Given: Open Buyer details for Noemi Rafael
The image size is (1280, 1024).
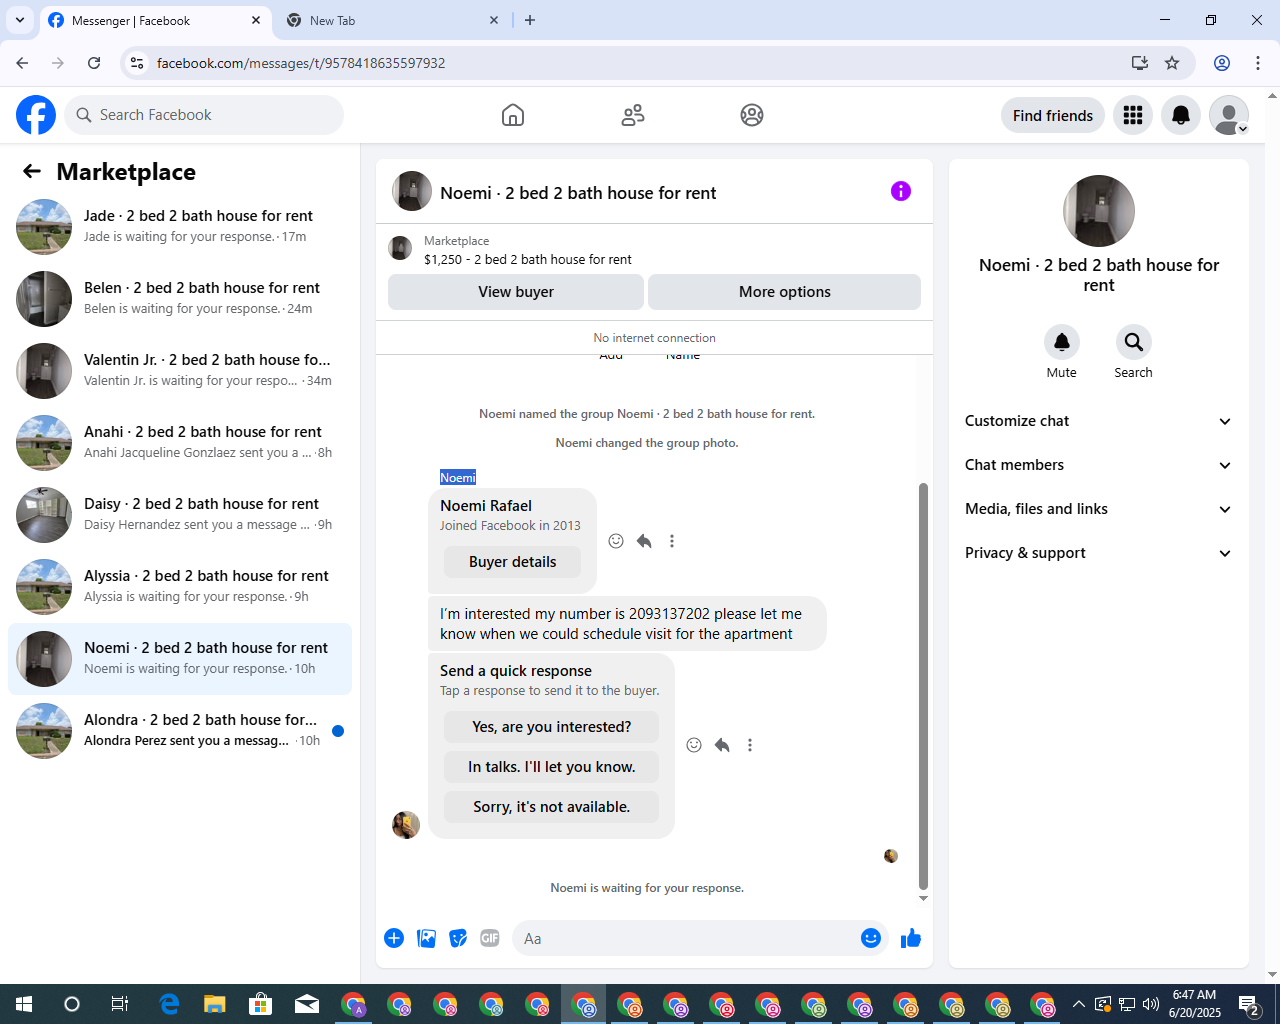Looking at the screenshot, I should [x=513, y=562].
